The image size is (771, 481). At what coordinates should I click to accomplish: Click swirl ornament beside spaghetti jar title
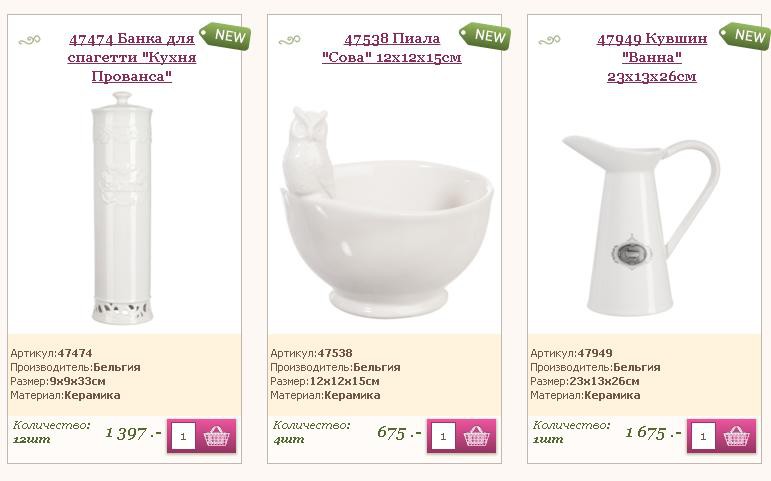coord(30,40)
